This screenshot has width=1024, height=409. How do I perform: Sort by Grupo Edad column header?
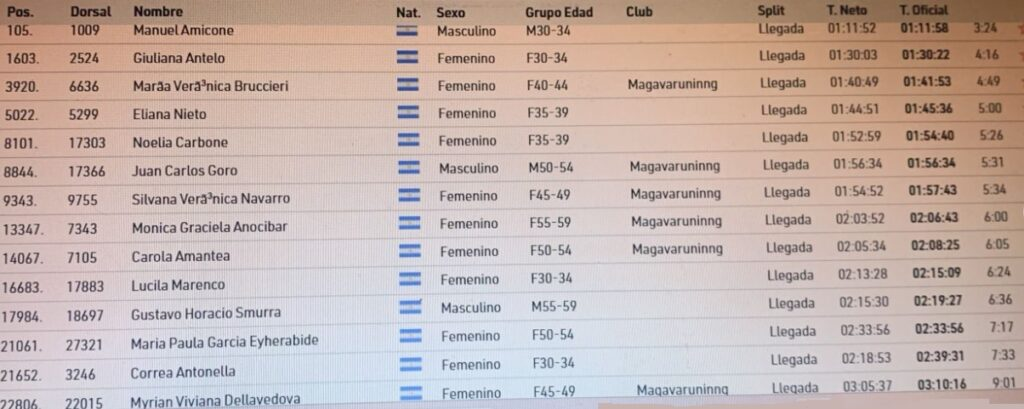(x=559, y=12)
